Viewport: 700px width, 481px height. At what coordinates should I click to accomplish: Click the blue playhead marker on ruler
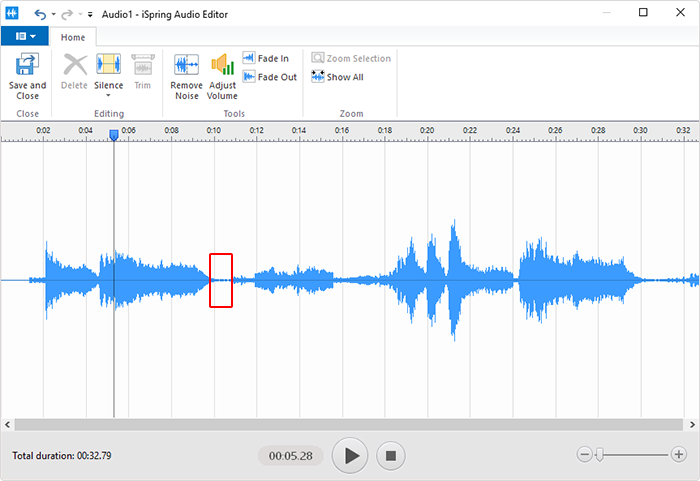(x=114, y=135)
